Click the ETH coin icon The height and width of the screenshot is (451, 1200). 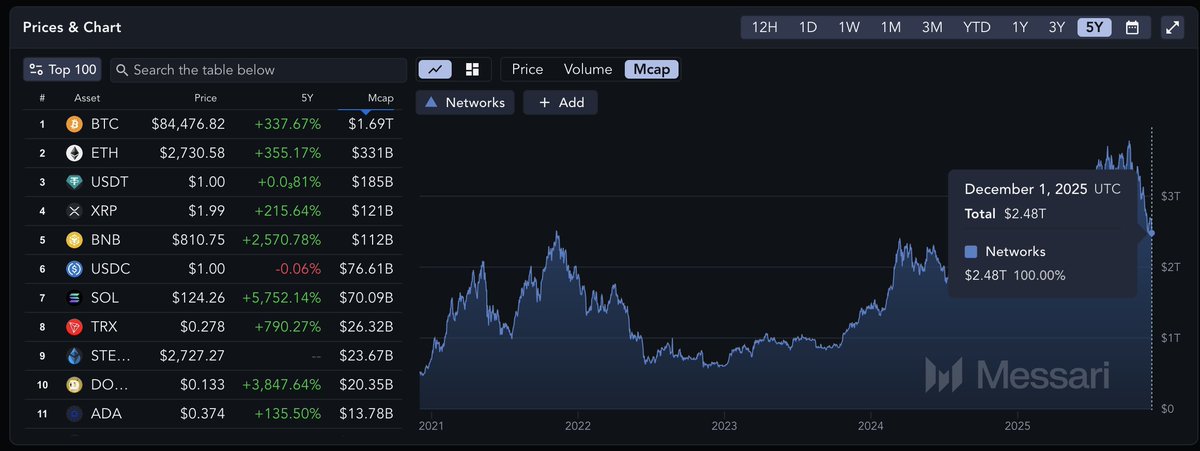(73, 153)
